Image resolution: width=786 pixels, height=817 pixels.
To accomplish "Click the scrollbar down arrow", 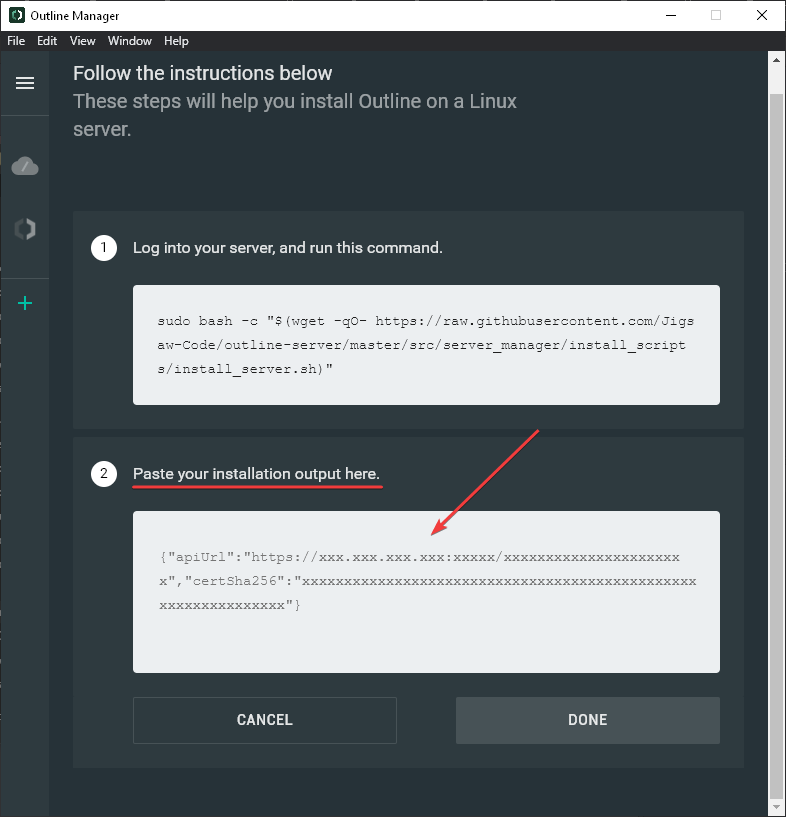I will 776,807.
